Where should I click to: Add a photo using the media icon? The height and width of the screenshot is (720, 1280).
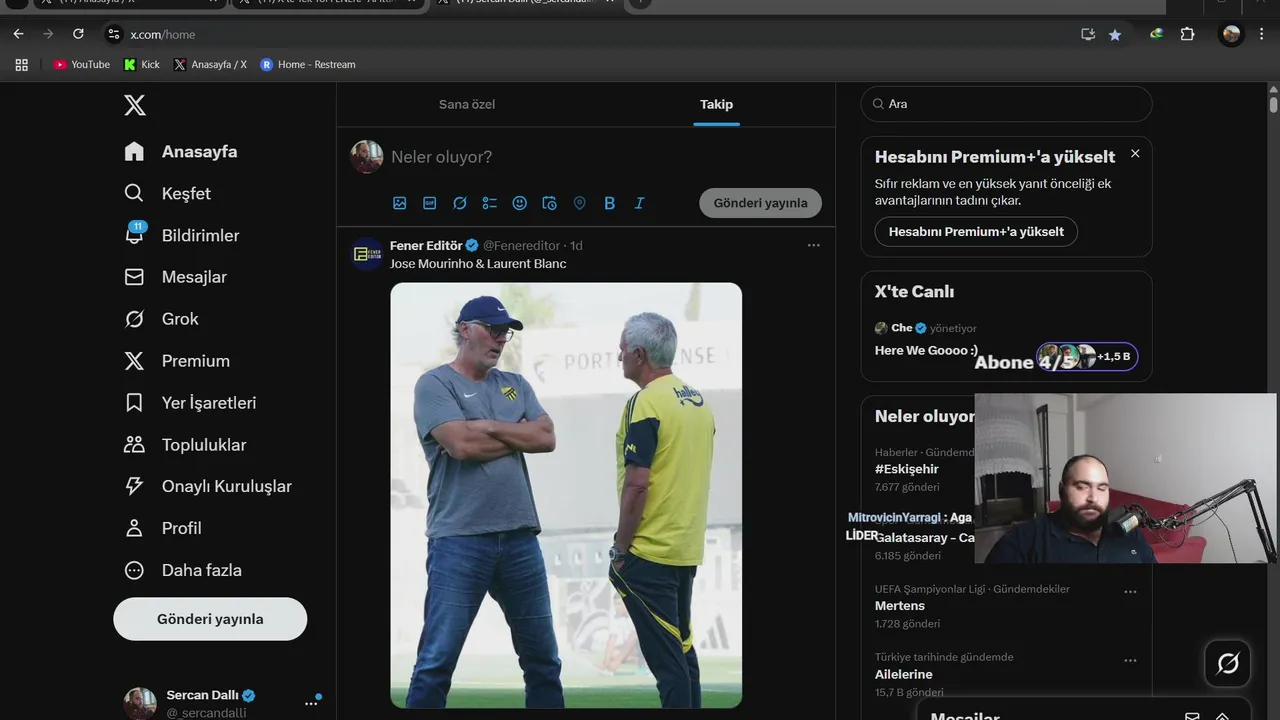400,203
